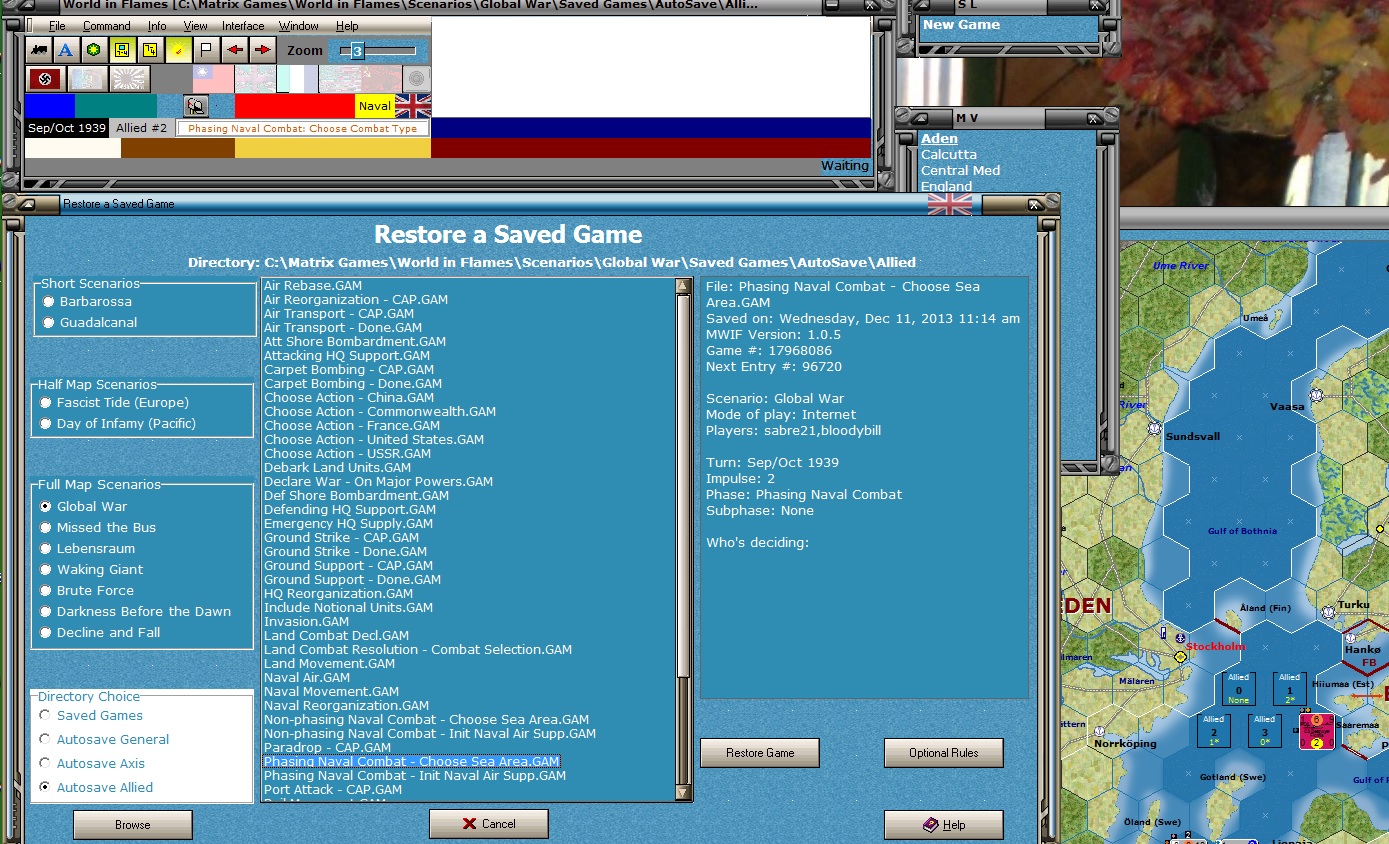Click the red right arrow toolbar icon

[x=262, y=50]
